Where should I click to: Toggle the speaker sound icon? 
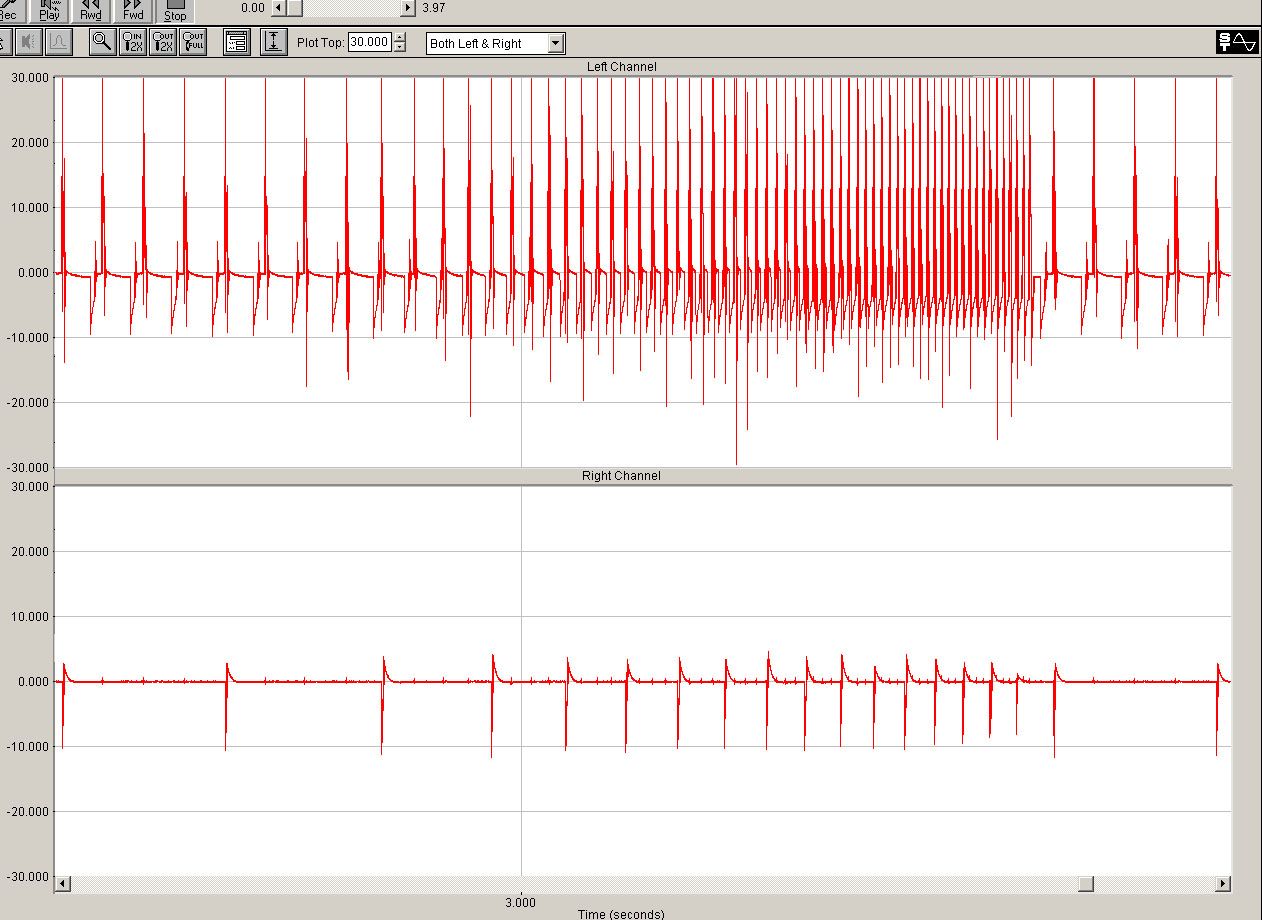tap(27, 42)
